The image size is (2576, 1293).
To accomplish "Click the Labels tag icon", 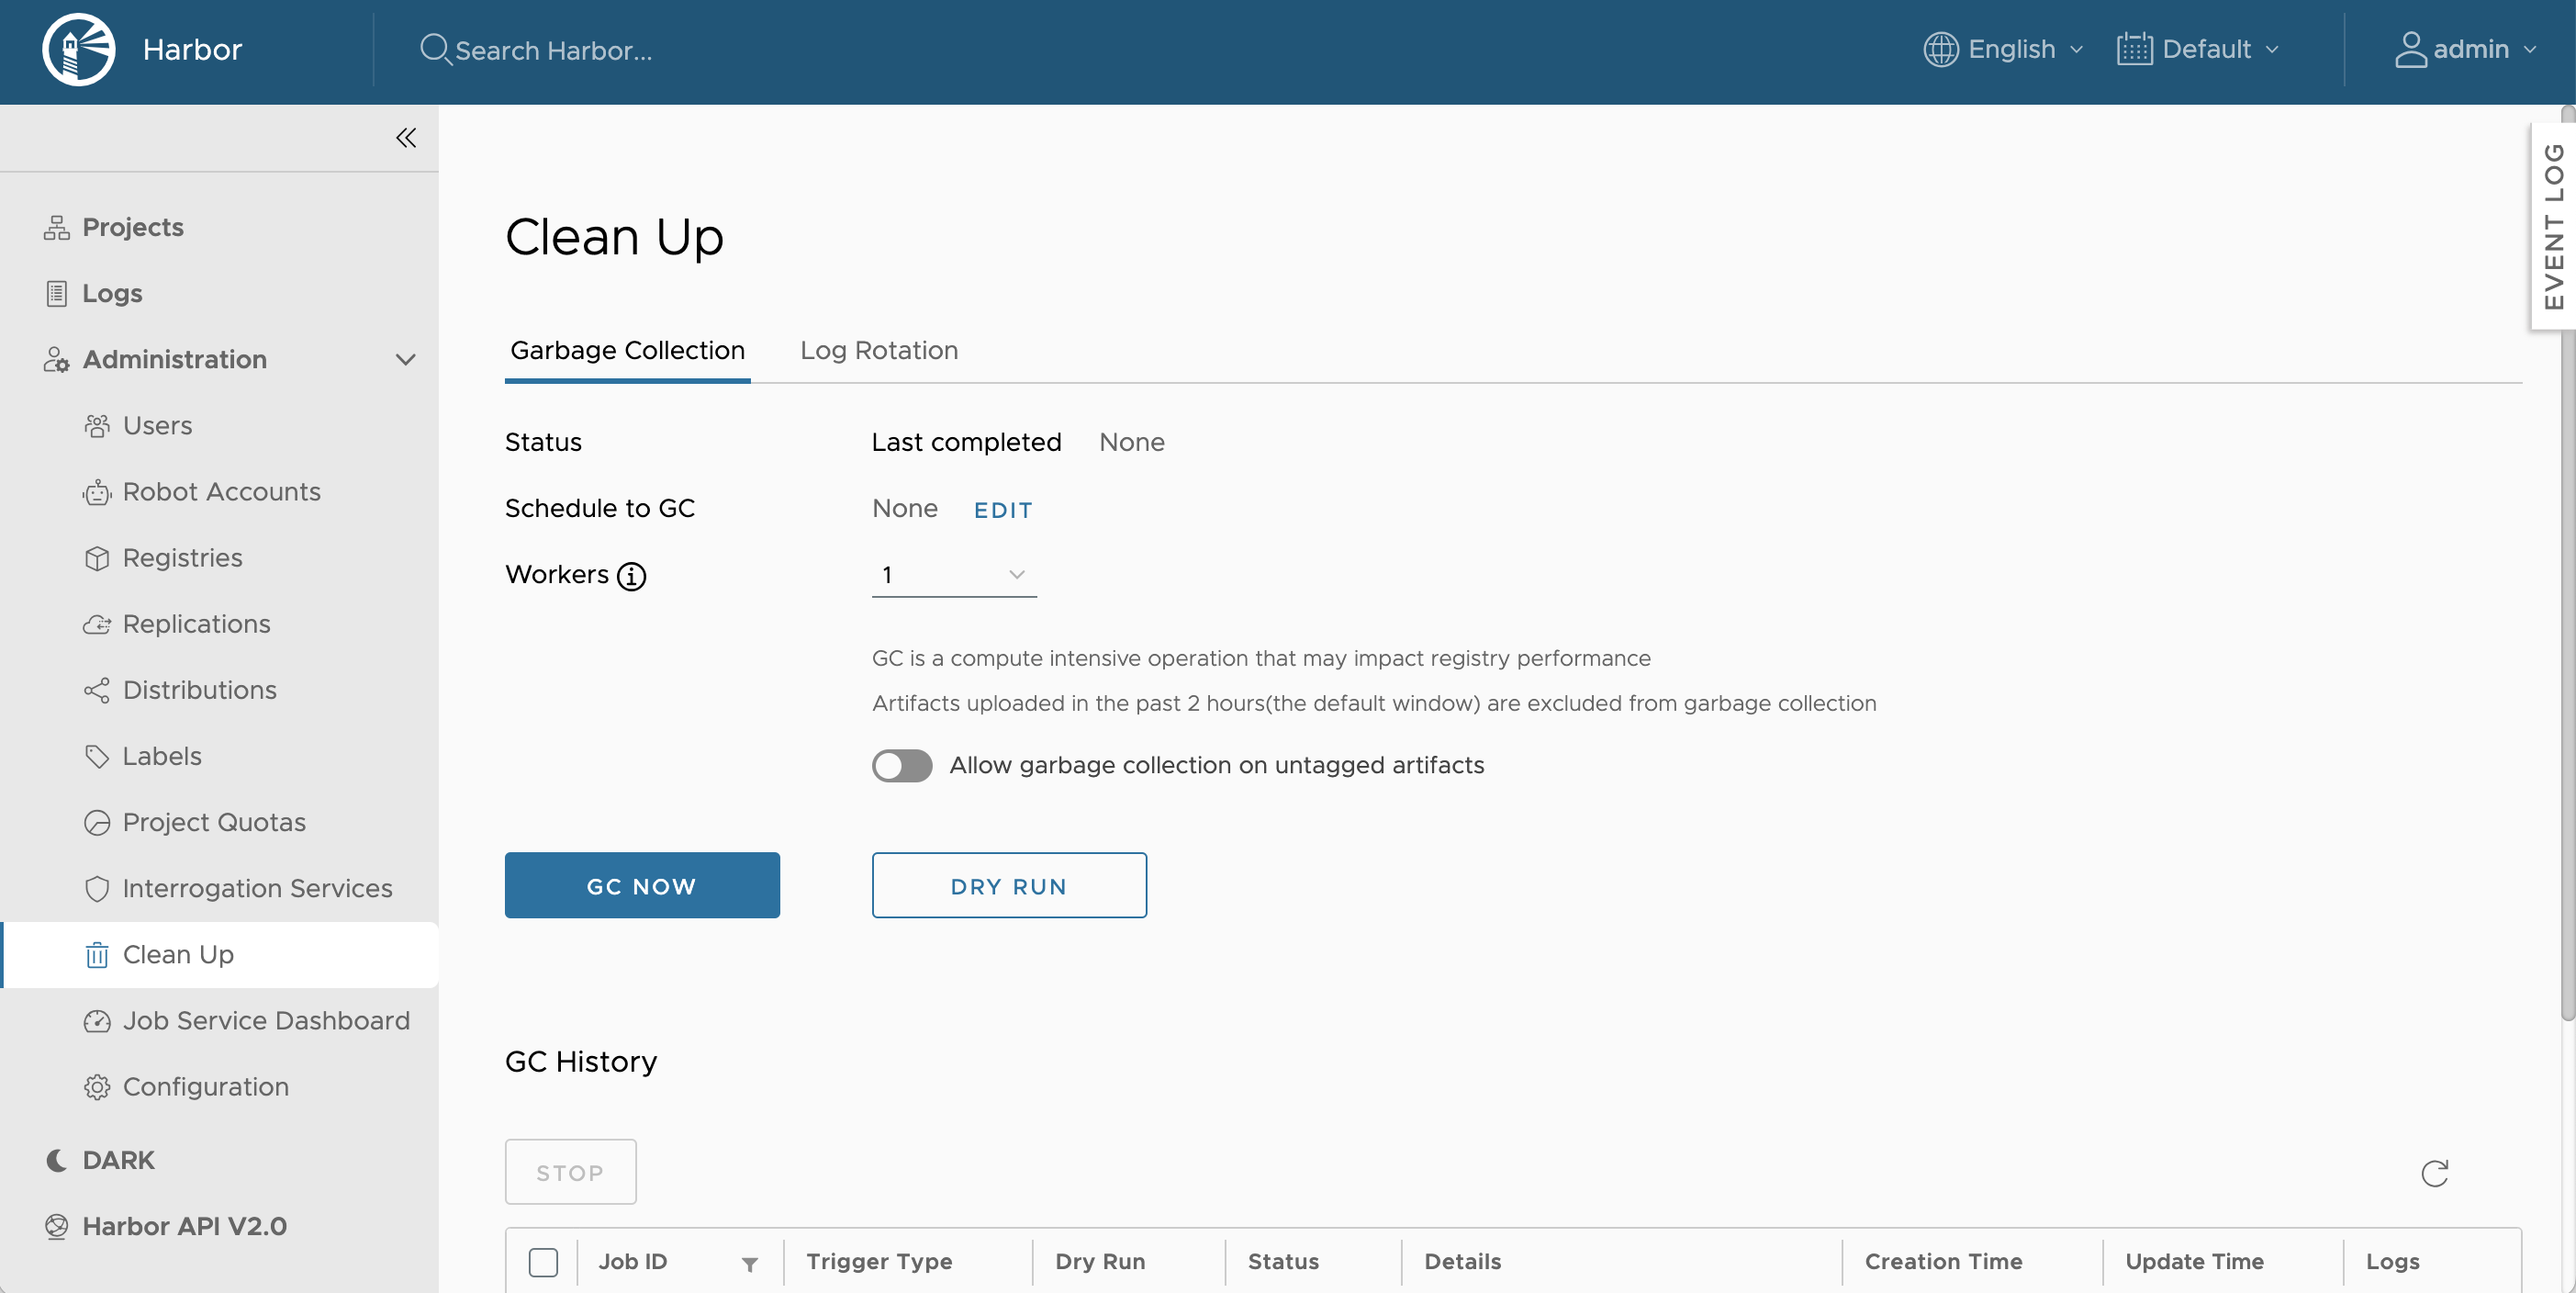I will click(x=97, y=756).
